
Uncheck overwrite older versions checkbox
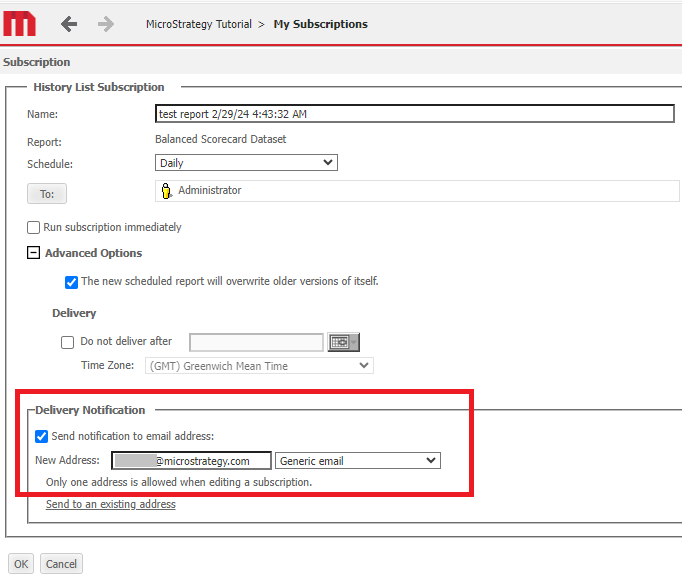(x=71, y=282)
